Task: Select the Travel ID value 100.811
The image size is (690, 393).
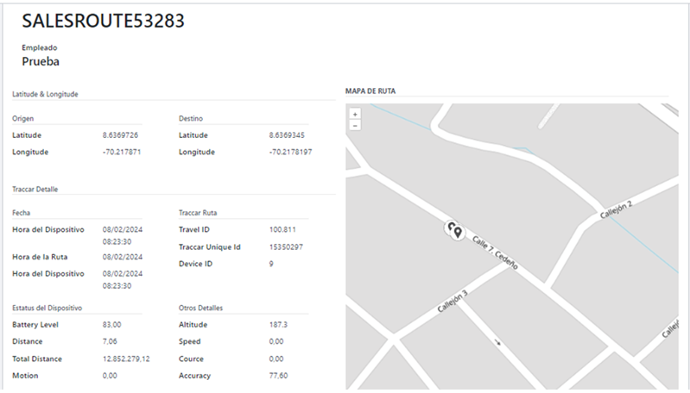Action: point(282,229)
